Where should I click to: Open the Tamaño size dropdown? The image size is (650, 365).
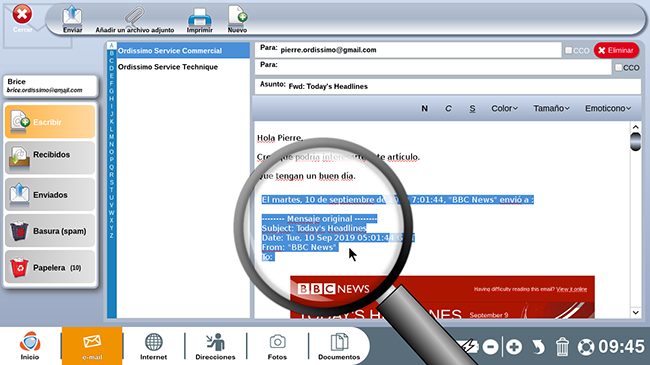(x=551, y=108)
